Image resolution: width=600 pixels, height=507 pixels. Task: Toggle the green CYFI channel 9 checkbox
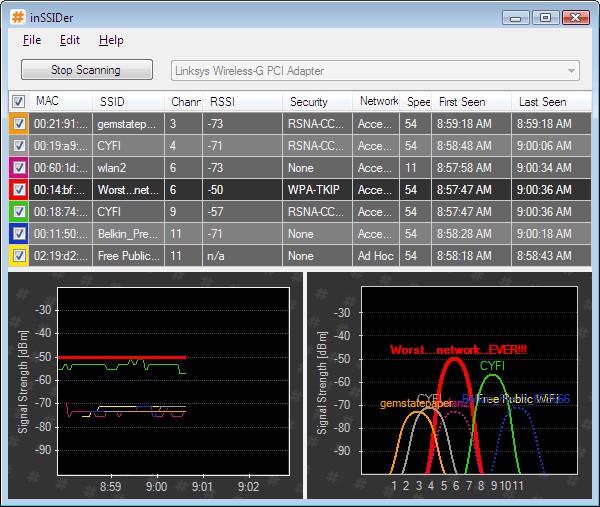coord(18,211)
